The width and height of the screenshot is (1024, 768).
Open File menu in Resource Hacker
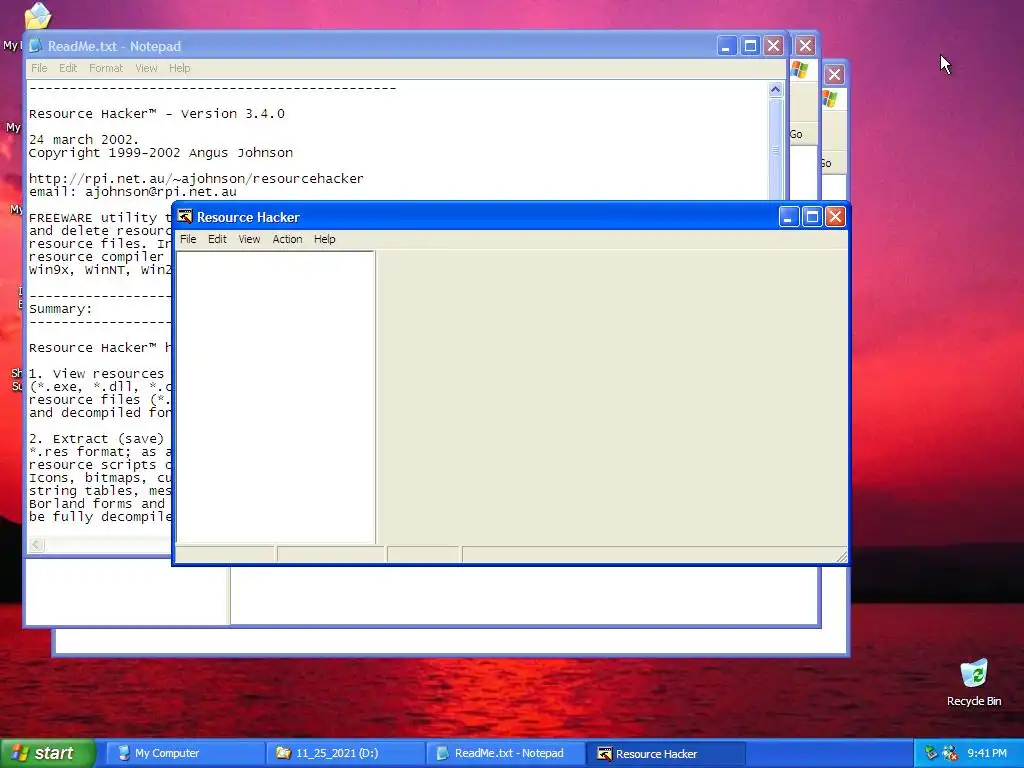[x=188, y=239]
